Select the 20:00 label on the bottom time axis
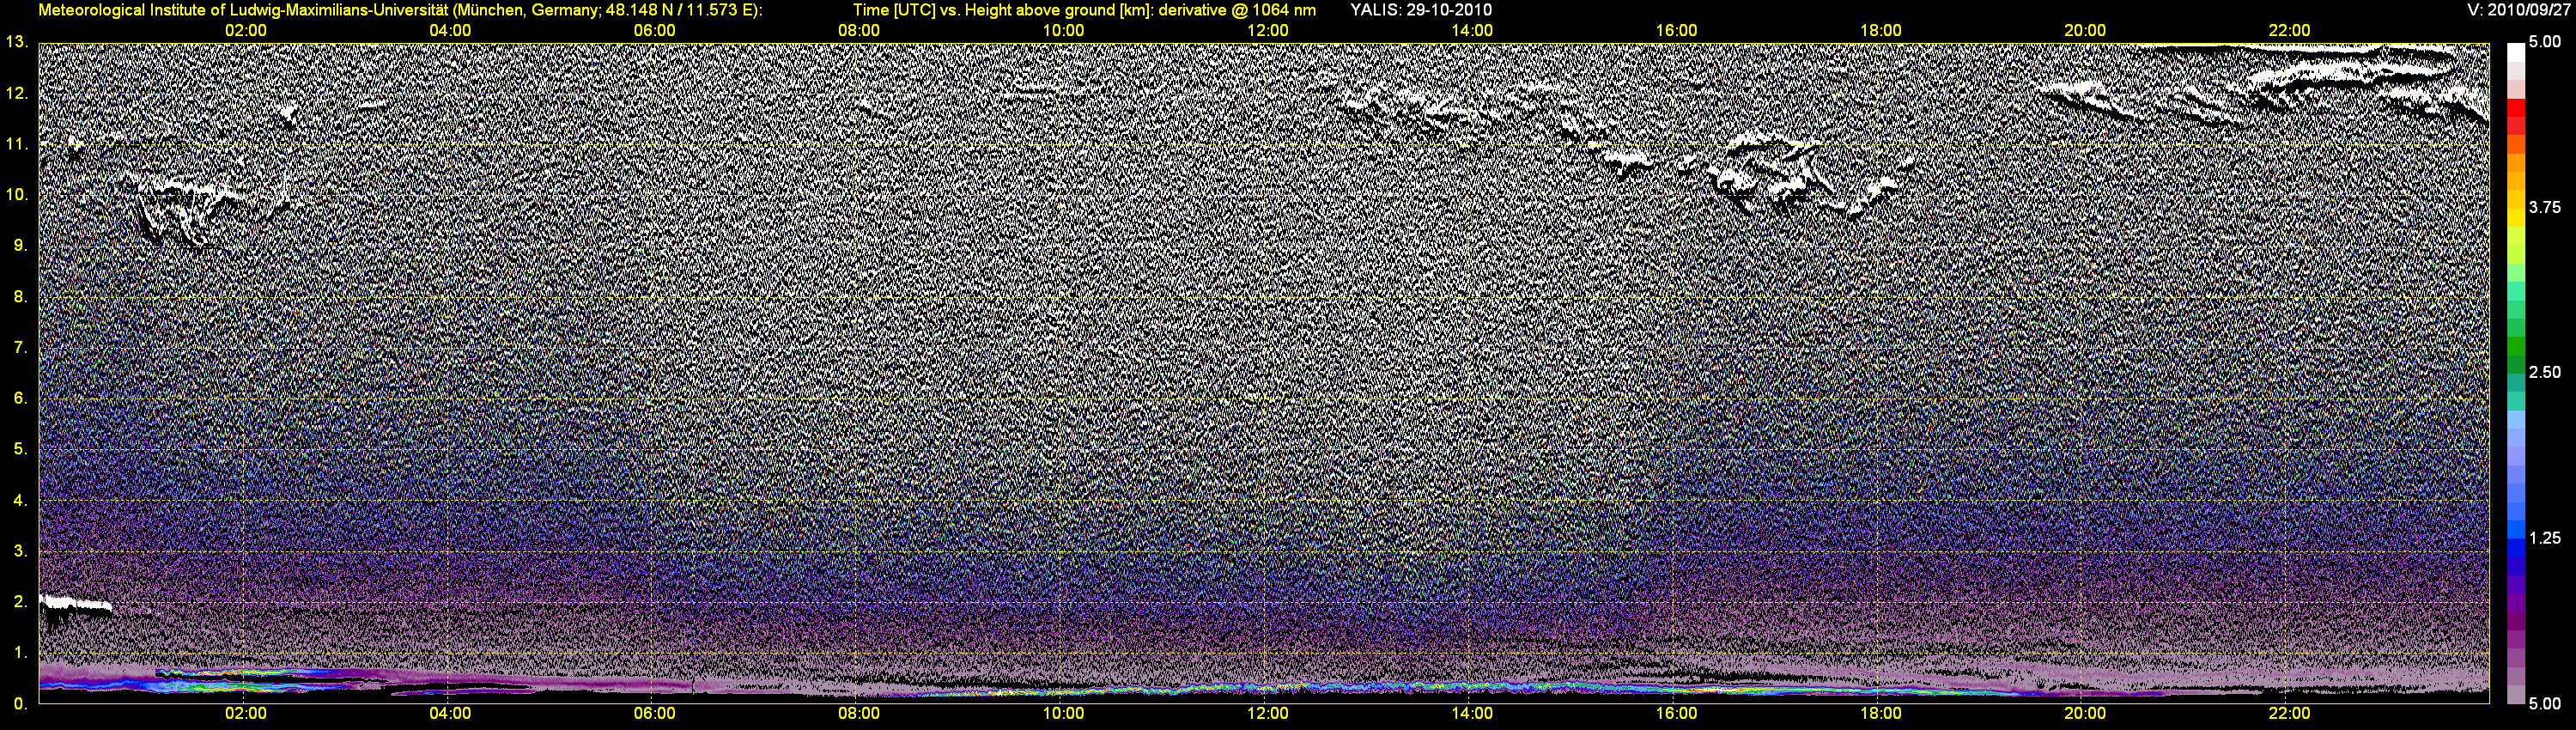The image size is (2576, 730). coord(2085,714)
